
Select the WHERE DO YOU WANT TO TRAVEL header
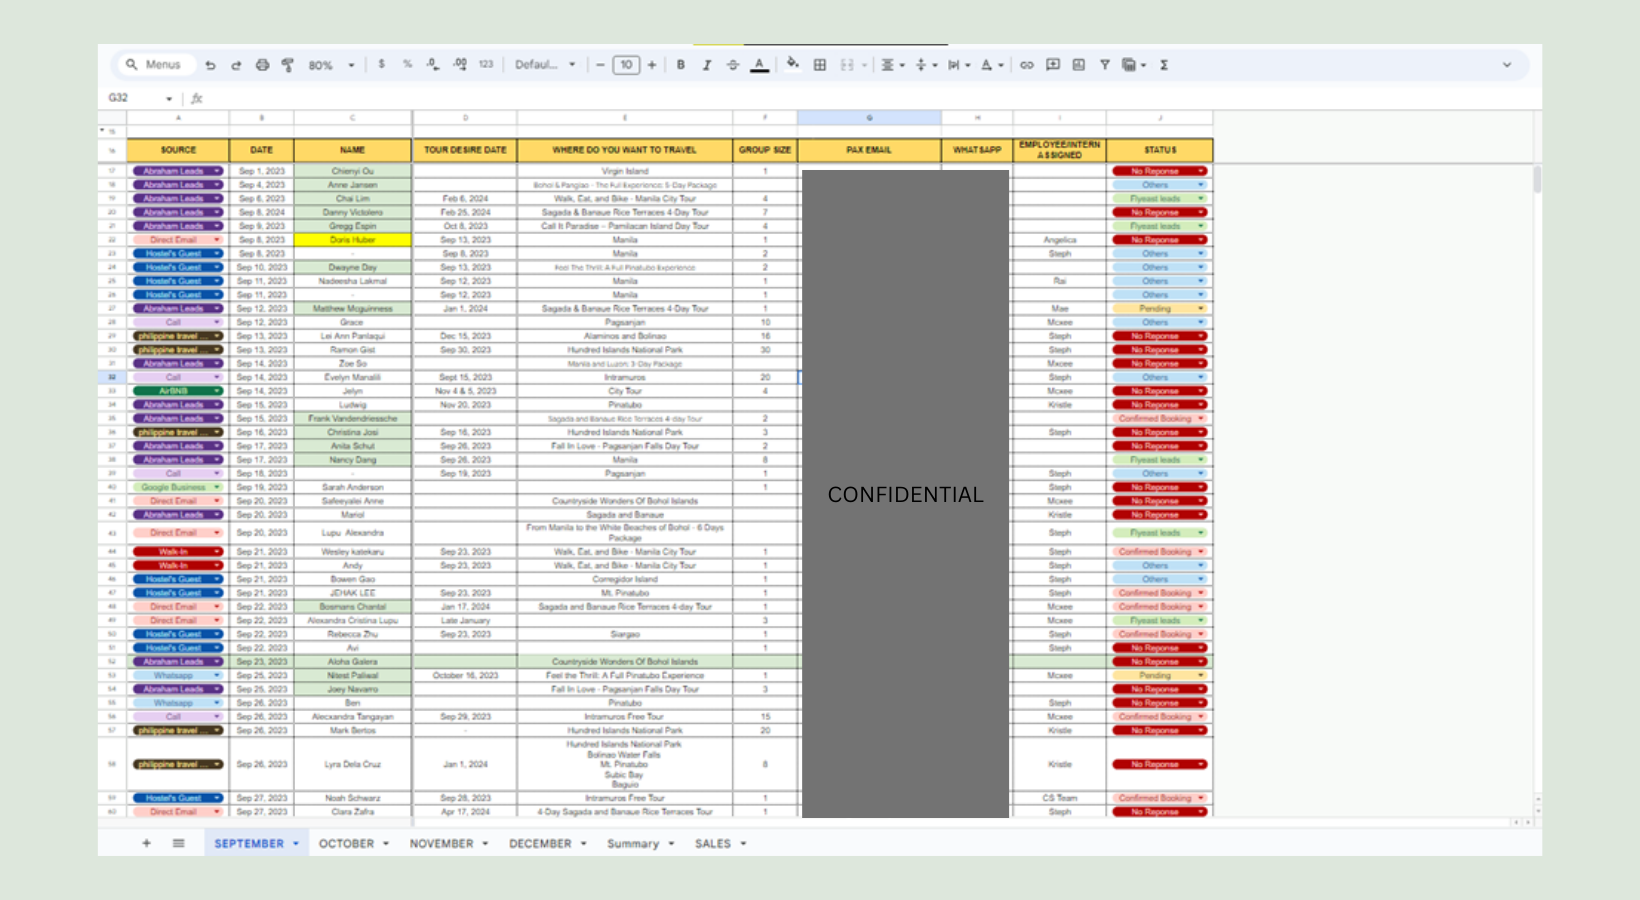pos(625,150)
